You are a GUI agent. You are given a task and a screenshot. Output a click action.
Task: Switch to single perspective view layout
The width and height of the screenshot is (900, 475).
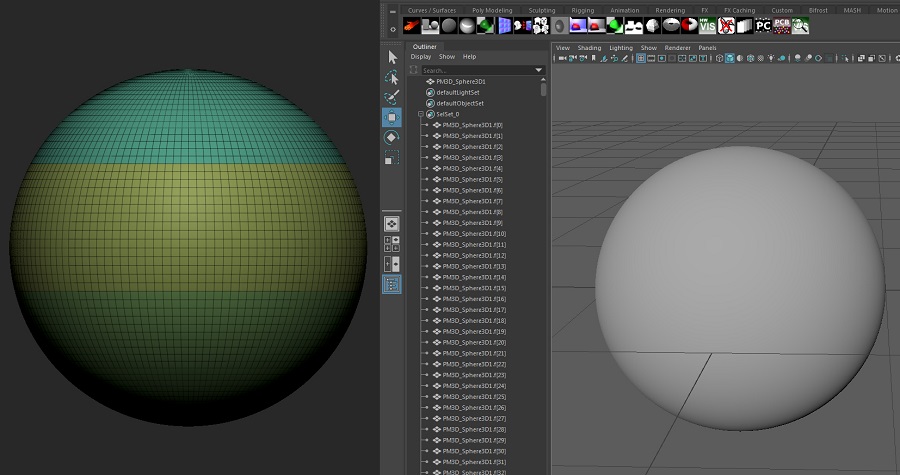[391, 224]
